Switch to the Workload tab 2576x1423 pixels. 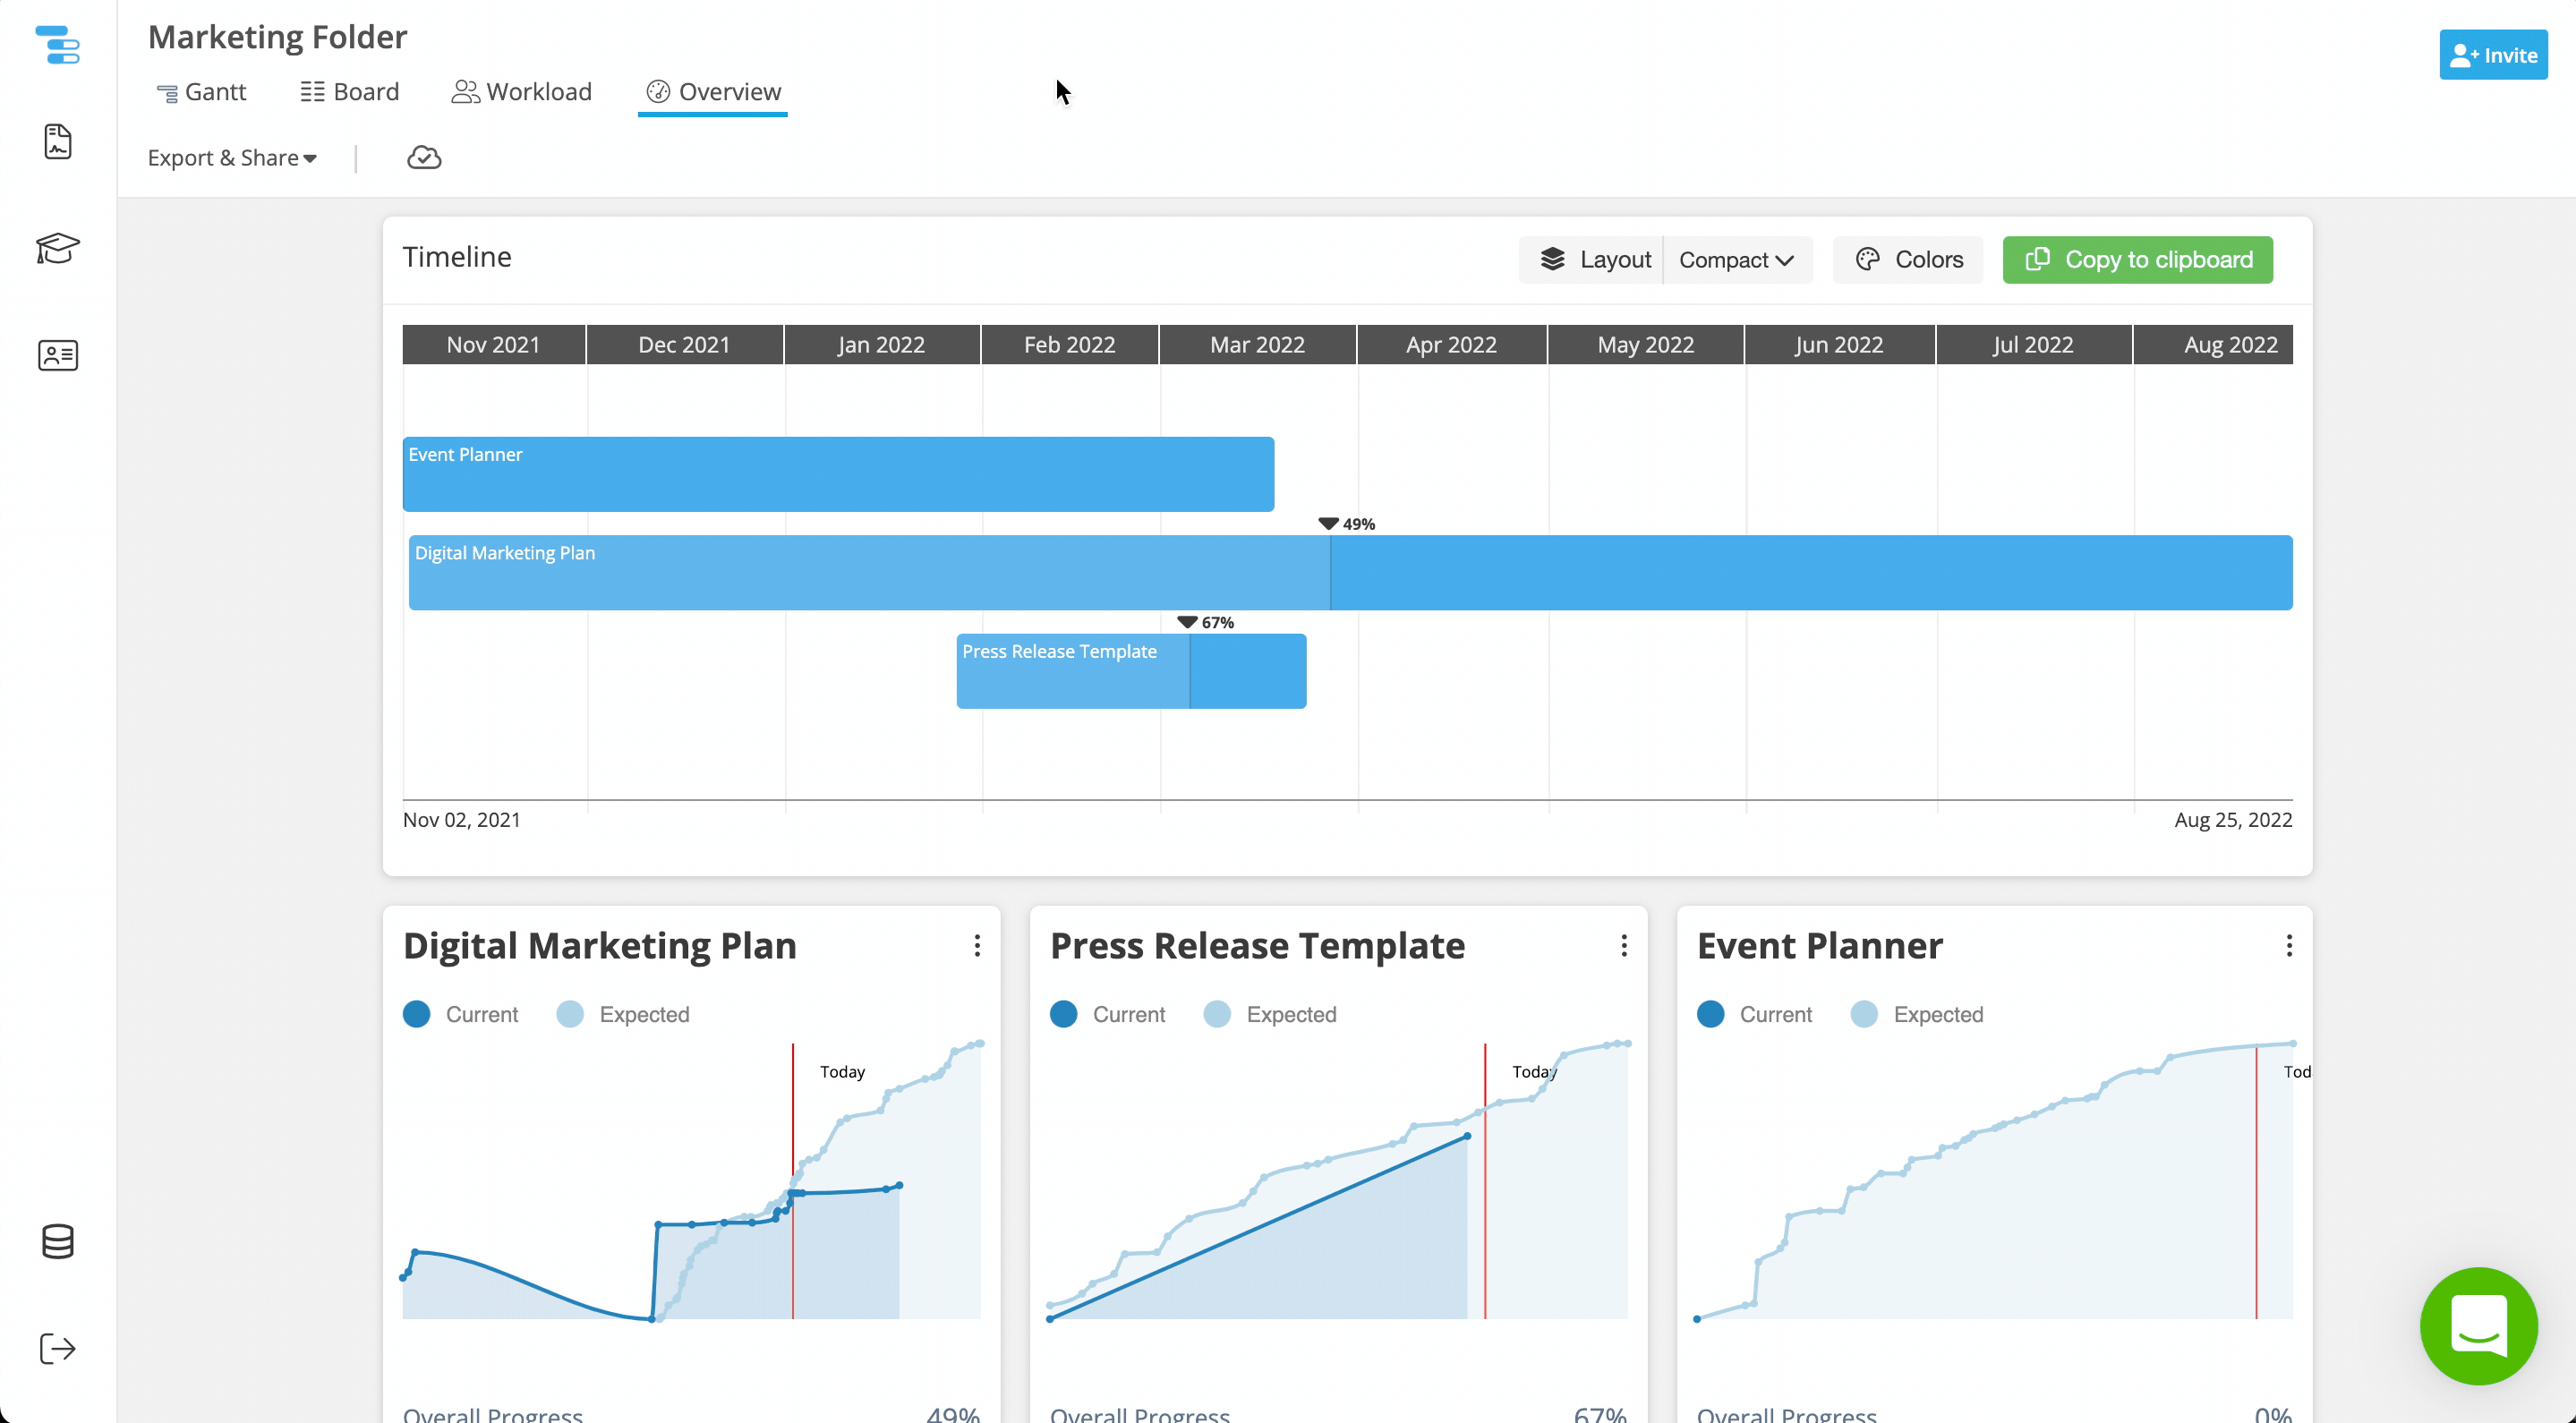(521, 92)
